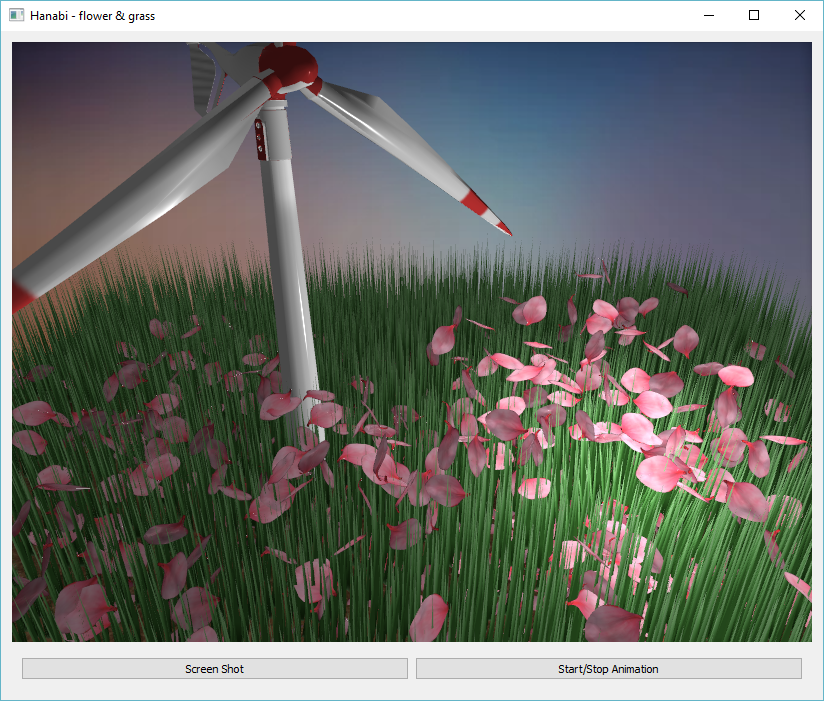Click the wind turbine red hub

tap(288, 68)
